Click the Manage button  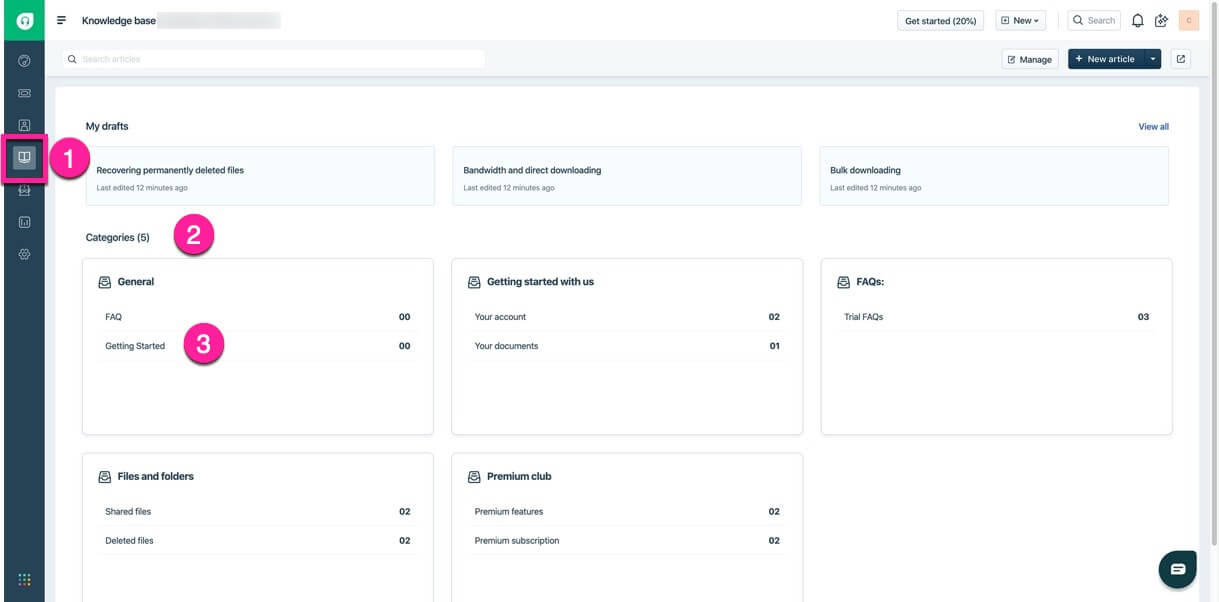coord(1030,59)
